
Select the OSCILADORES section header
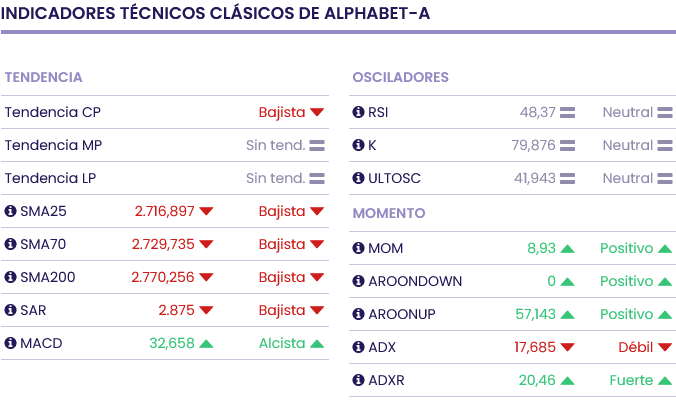(x=400, y=77)
